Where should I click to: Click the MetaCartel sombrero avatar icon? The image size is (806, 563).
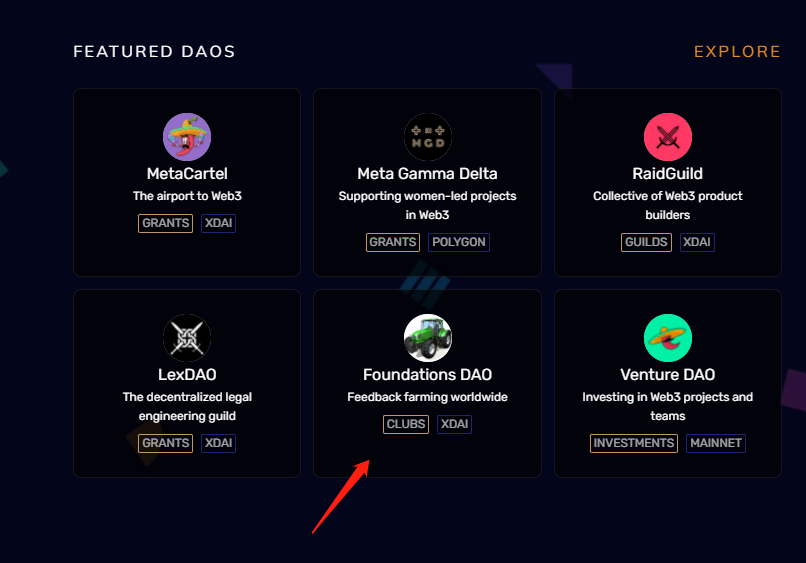click(x=187, y=137)
